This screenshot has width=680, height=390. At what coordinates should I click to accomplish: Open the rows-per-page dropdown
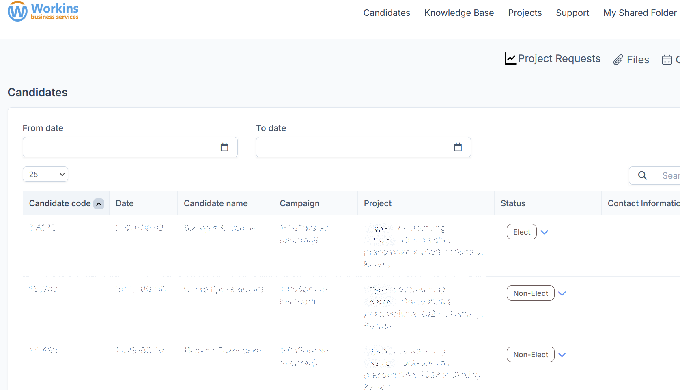coord(46,174)
